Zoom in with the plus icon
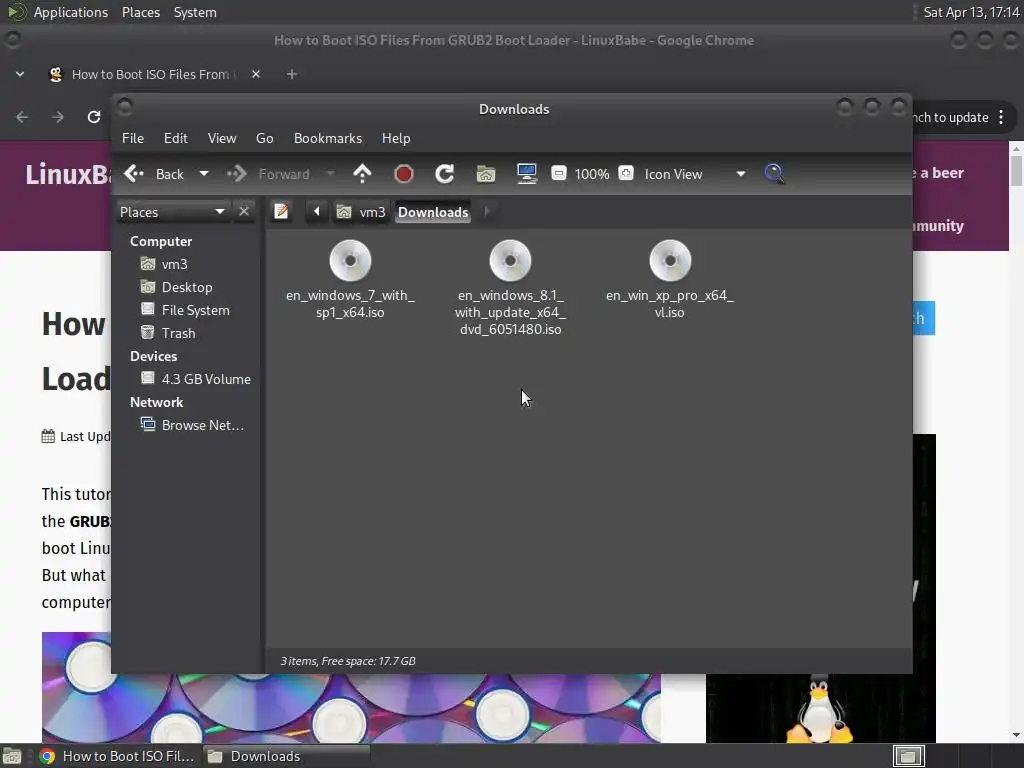The height and width of the screenshot is (768, 1024). [x=626, y=173]
